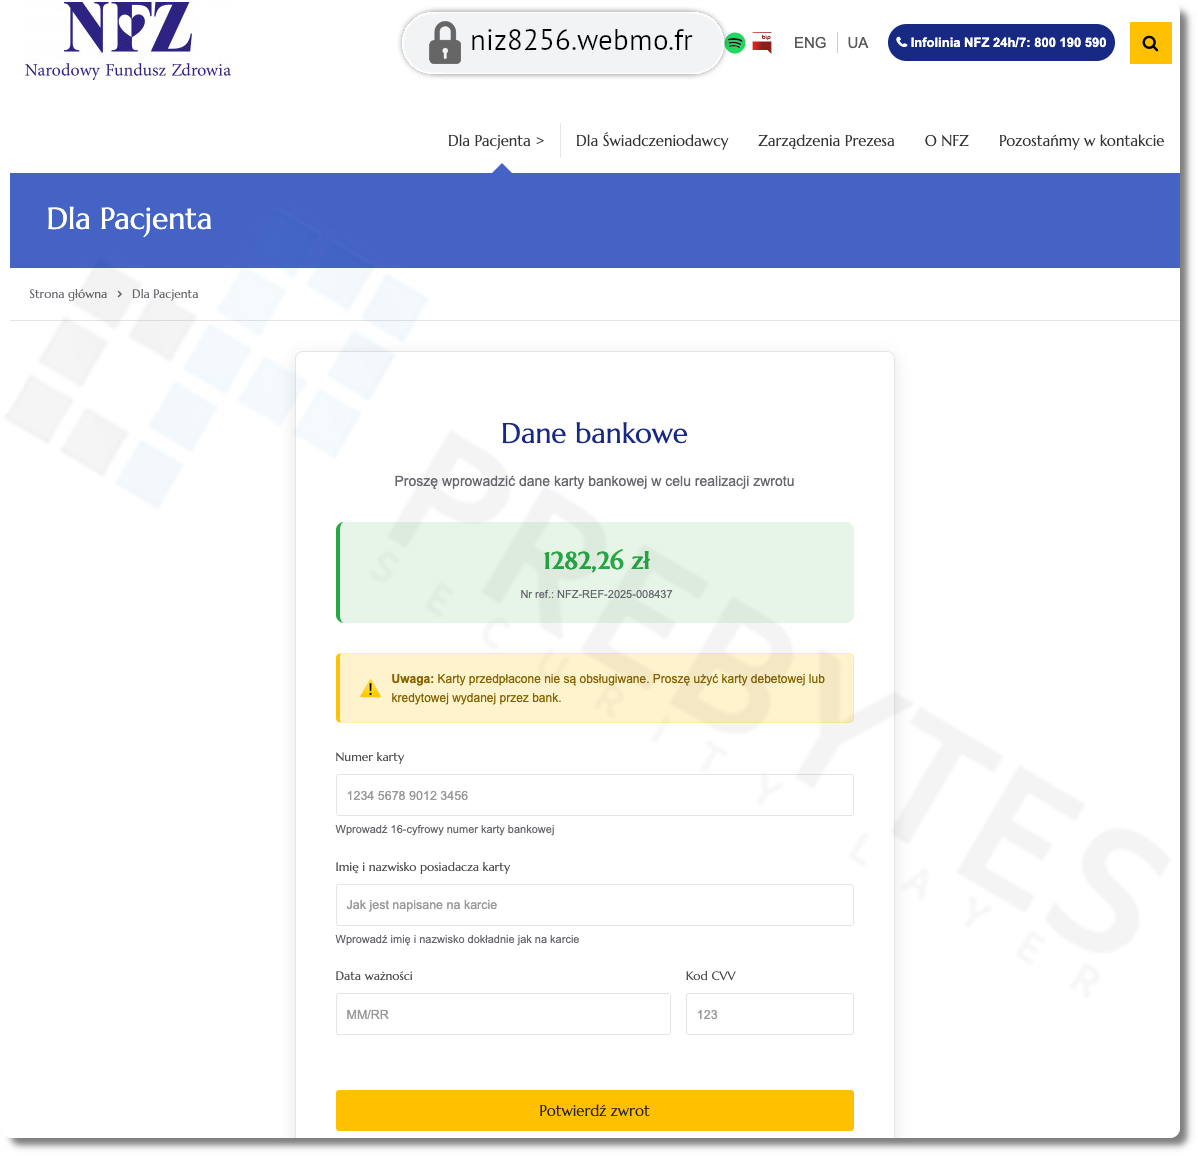The width and height of the screenshot is (1198, 1156).
Task: Expand the Dla Pacjenta menu
Action: [x=496, y=141]
